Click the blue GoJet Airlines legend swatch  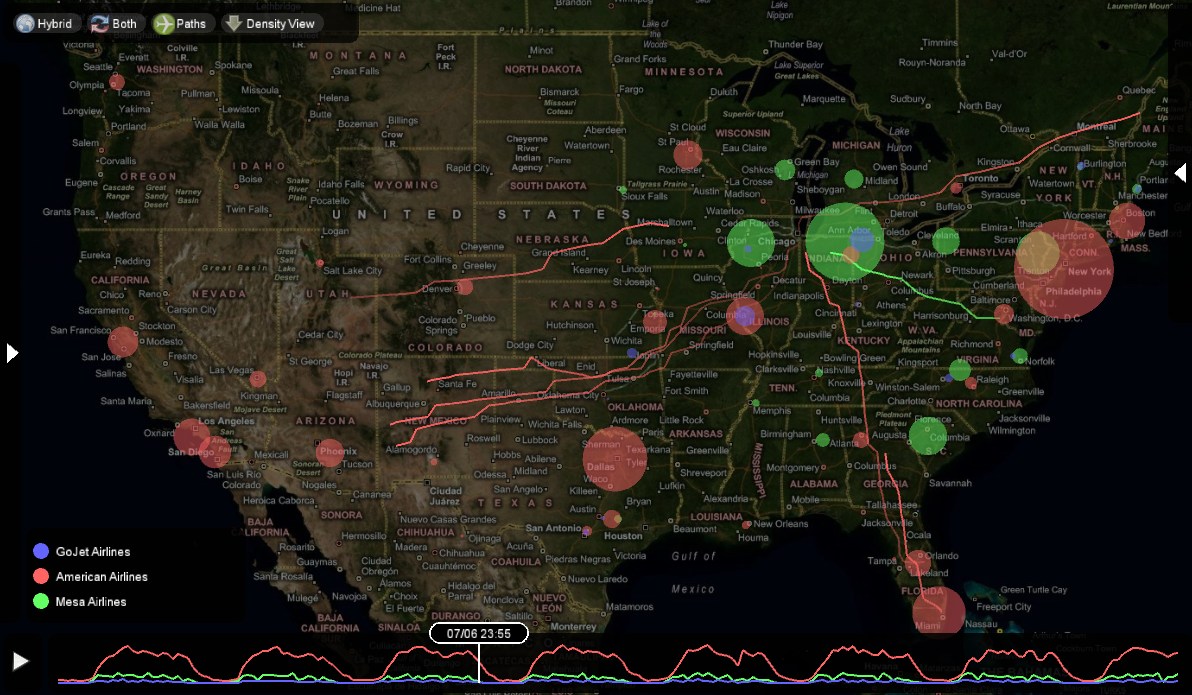[41, 551]
